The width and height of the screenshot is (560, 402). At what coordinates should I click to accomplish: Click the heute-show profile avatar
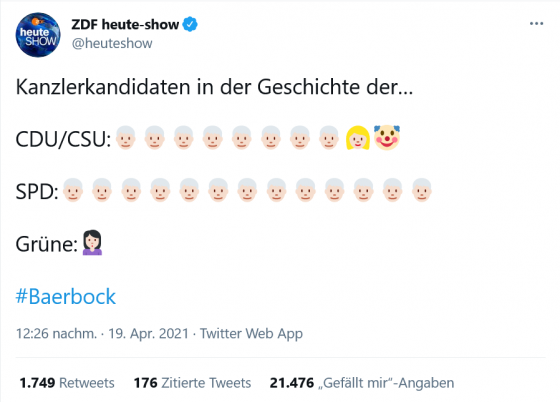(38, 35)
